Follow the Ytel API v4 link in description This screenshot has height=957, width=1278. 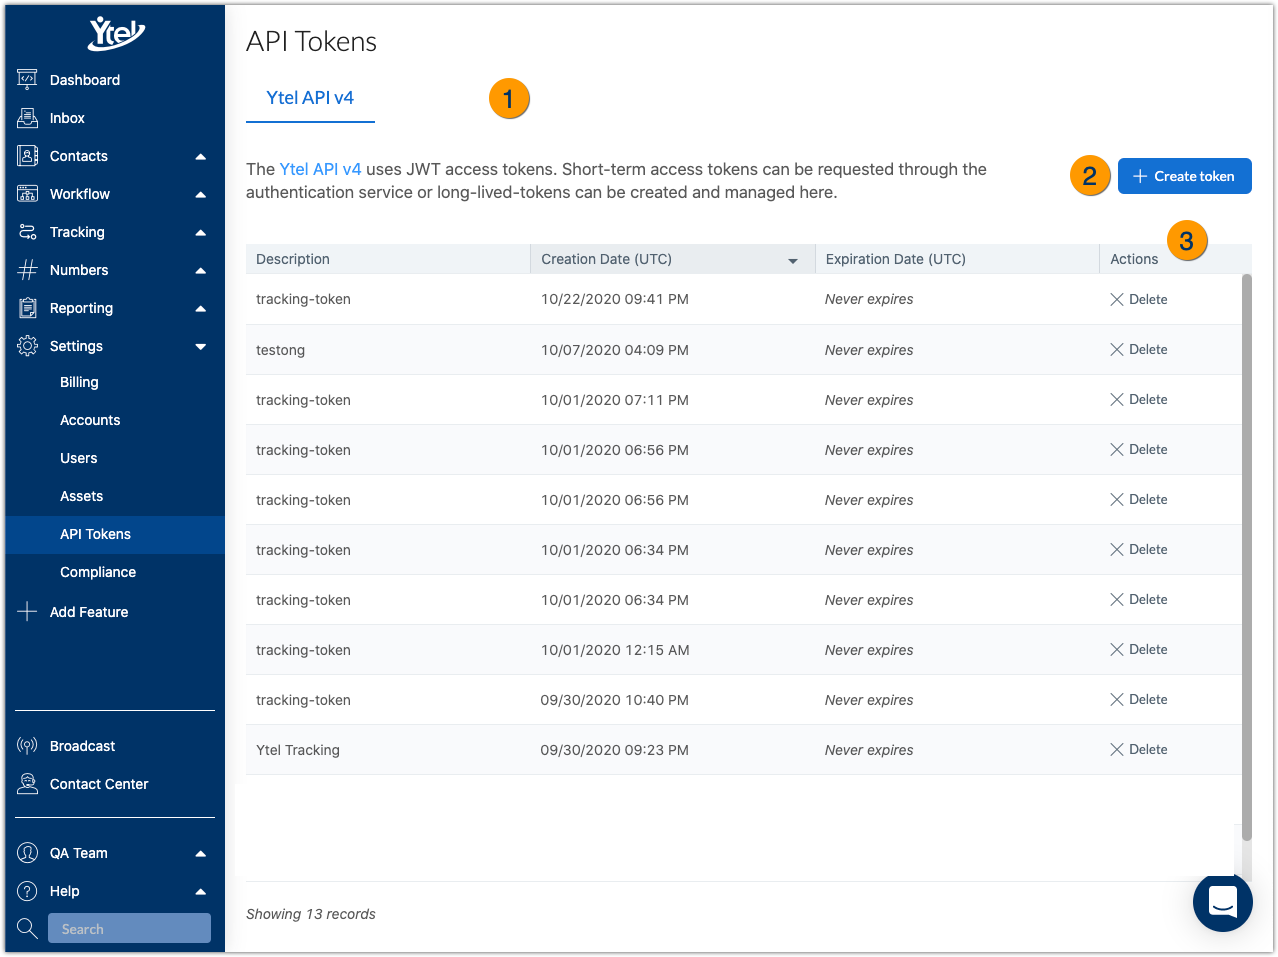pyautogui.click(x=320, y=169)
